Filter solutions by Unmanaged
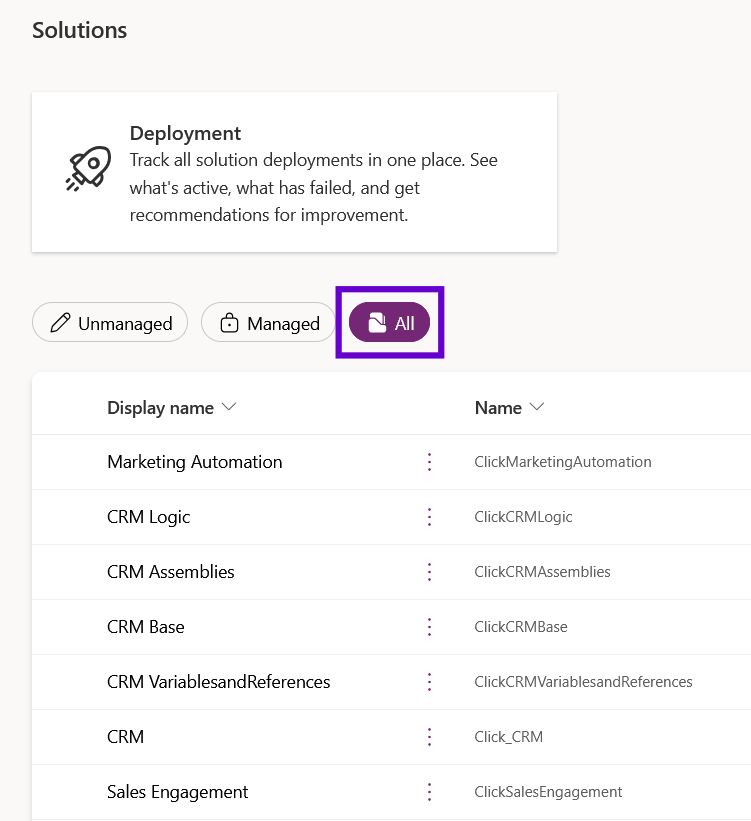Screen dimensions: 751x821 click(x=110, y=323)
